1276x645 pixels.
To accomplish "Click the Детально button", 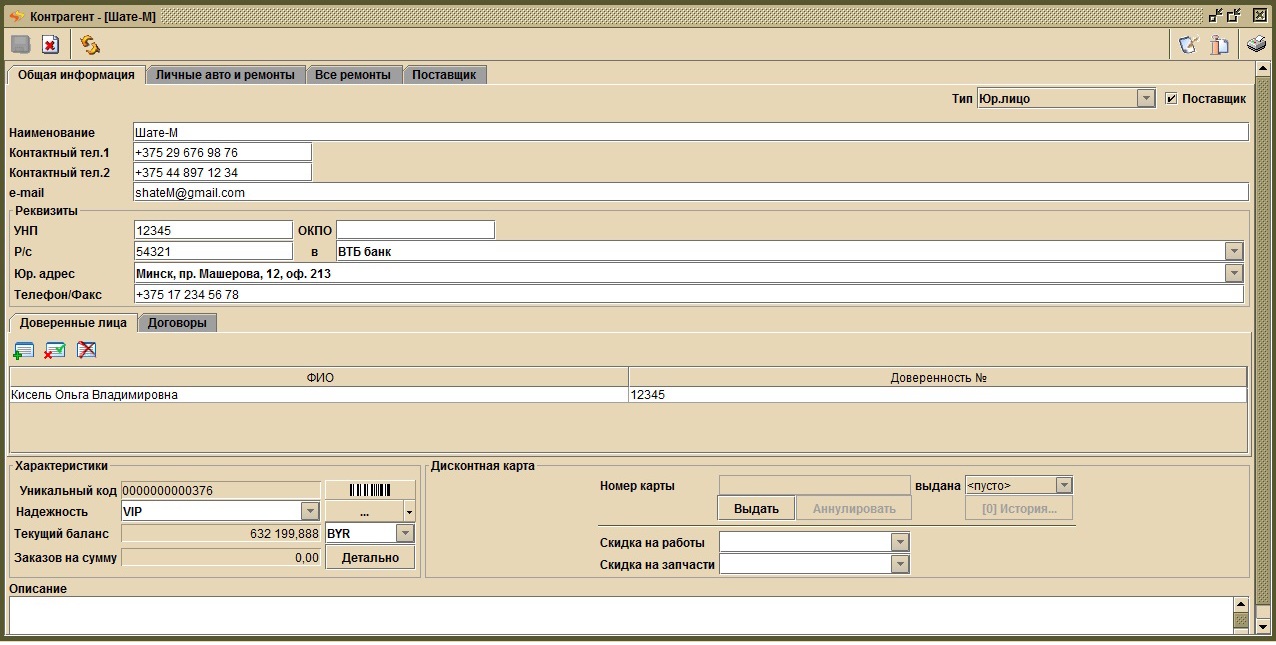I will click(x=370, y=557).
